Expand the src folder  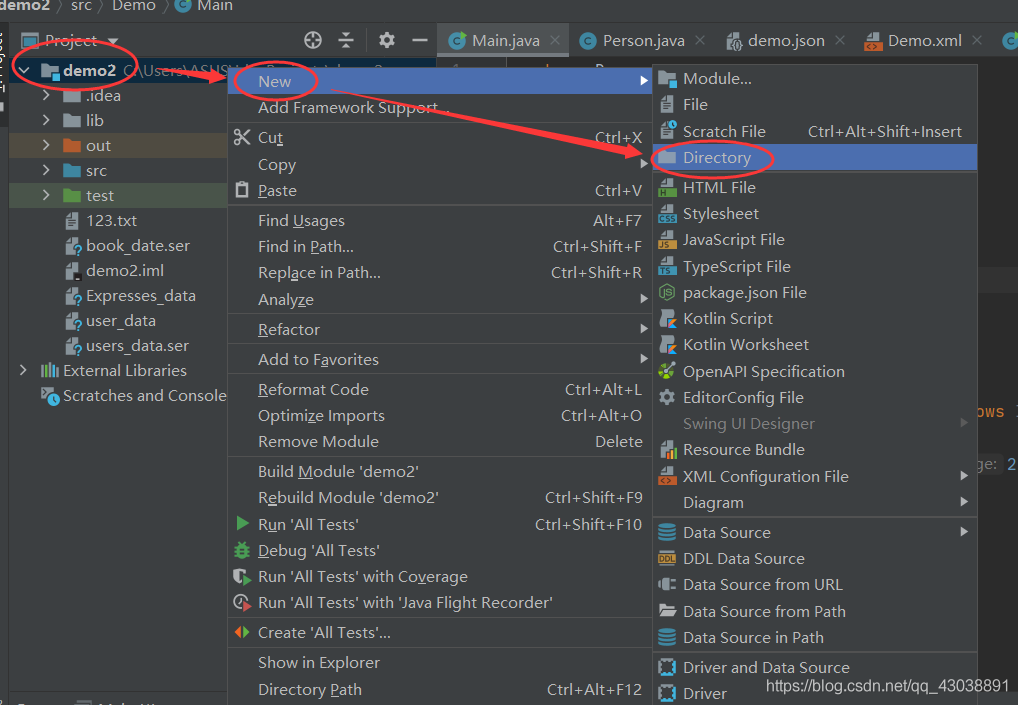(x=45, y=170)
